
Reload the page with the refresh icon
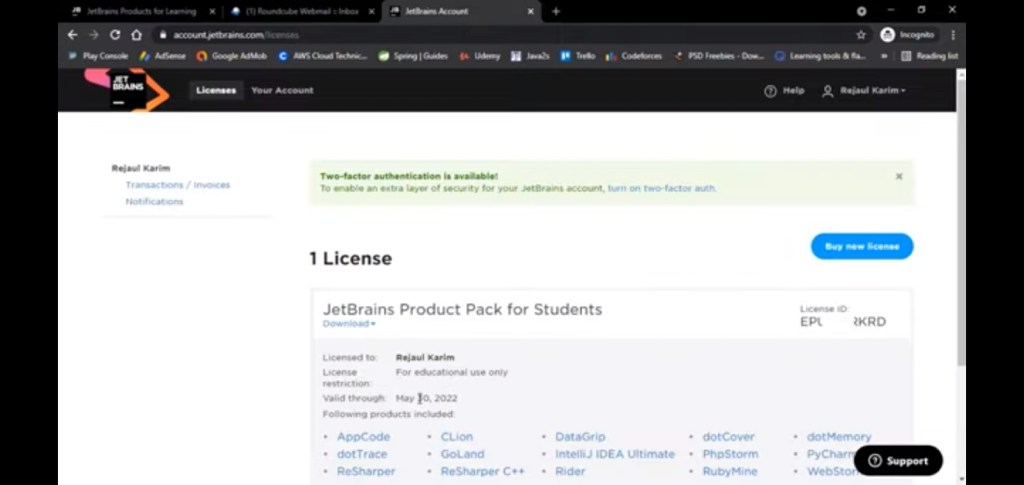[x=114, y=35]
